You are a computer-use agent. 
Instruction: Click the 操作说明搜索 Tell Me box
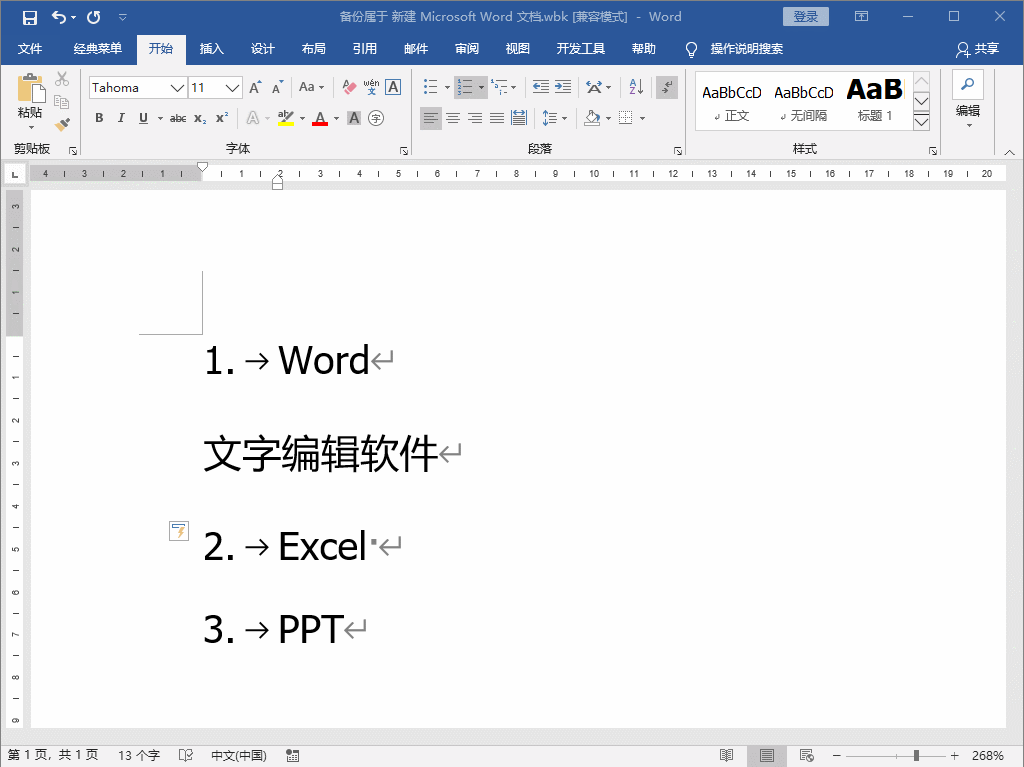746,49
